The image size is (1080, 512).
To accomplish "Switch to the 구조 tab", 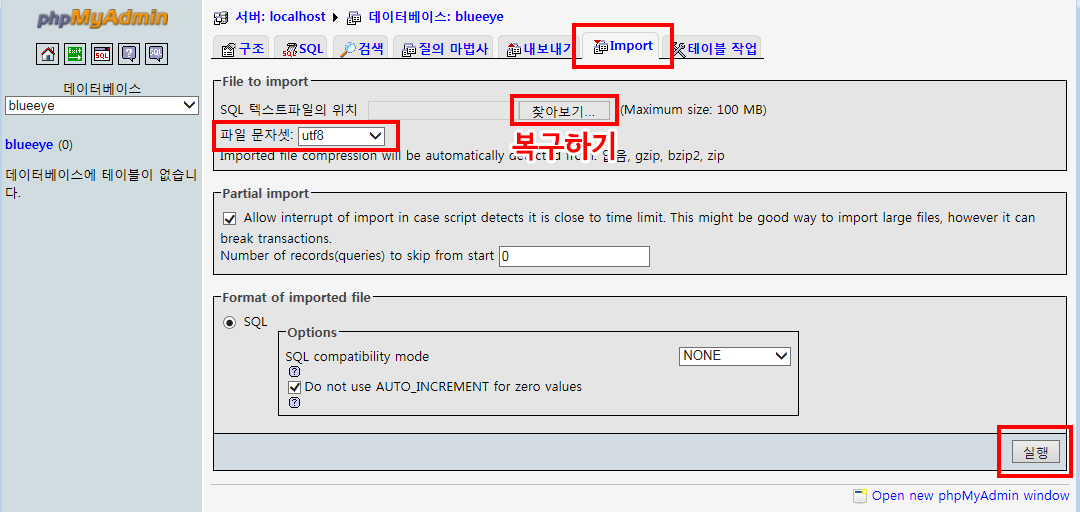I will [x=243, y=48].
